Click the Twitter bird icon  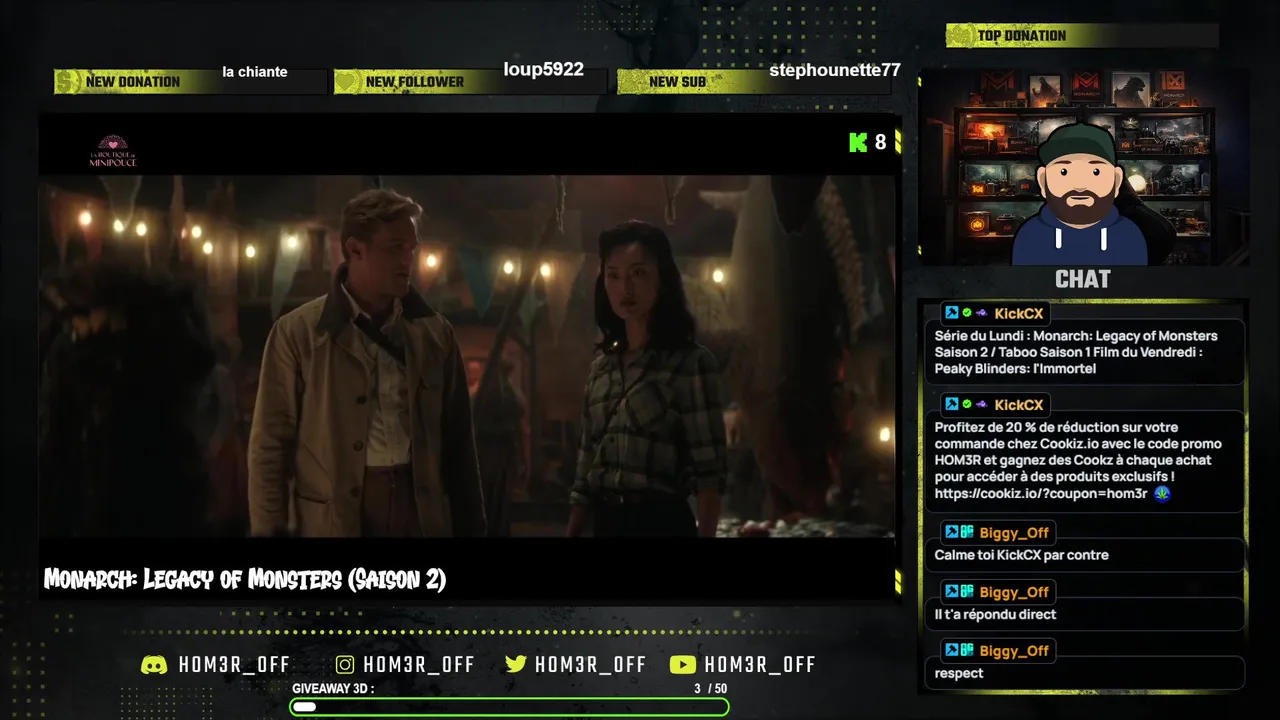pos(516,665)
